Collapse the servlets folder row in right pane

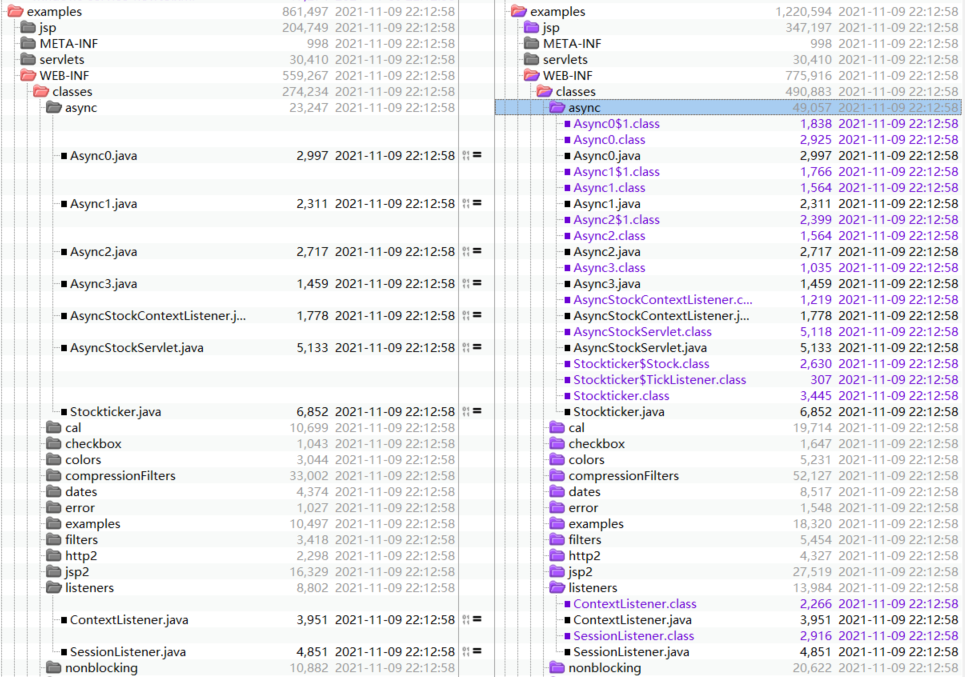[532, 60]
